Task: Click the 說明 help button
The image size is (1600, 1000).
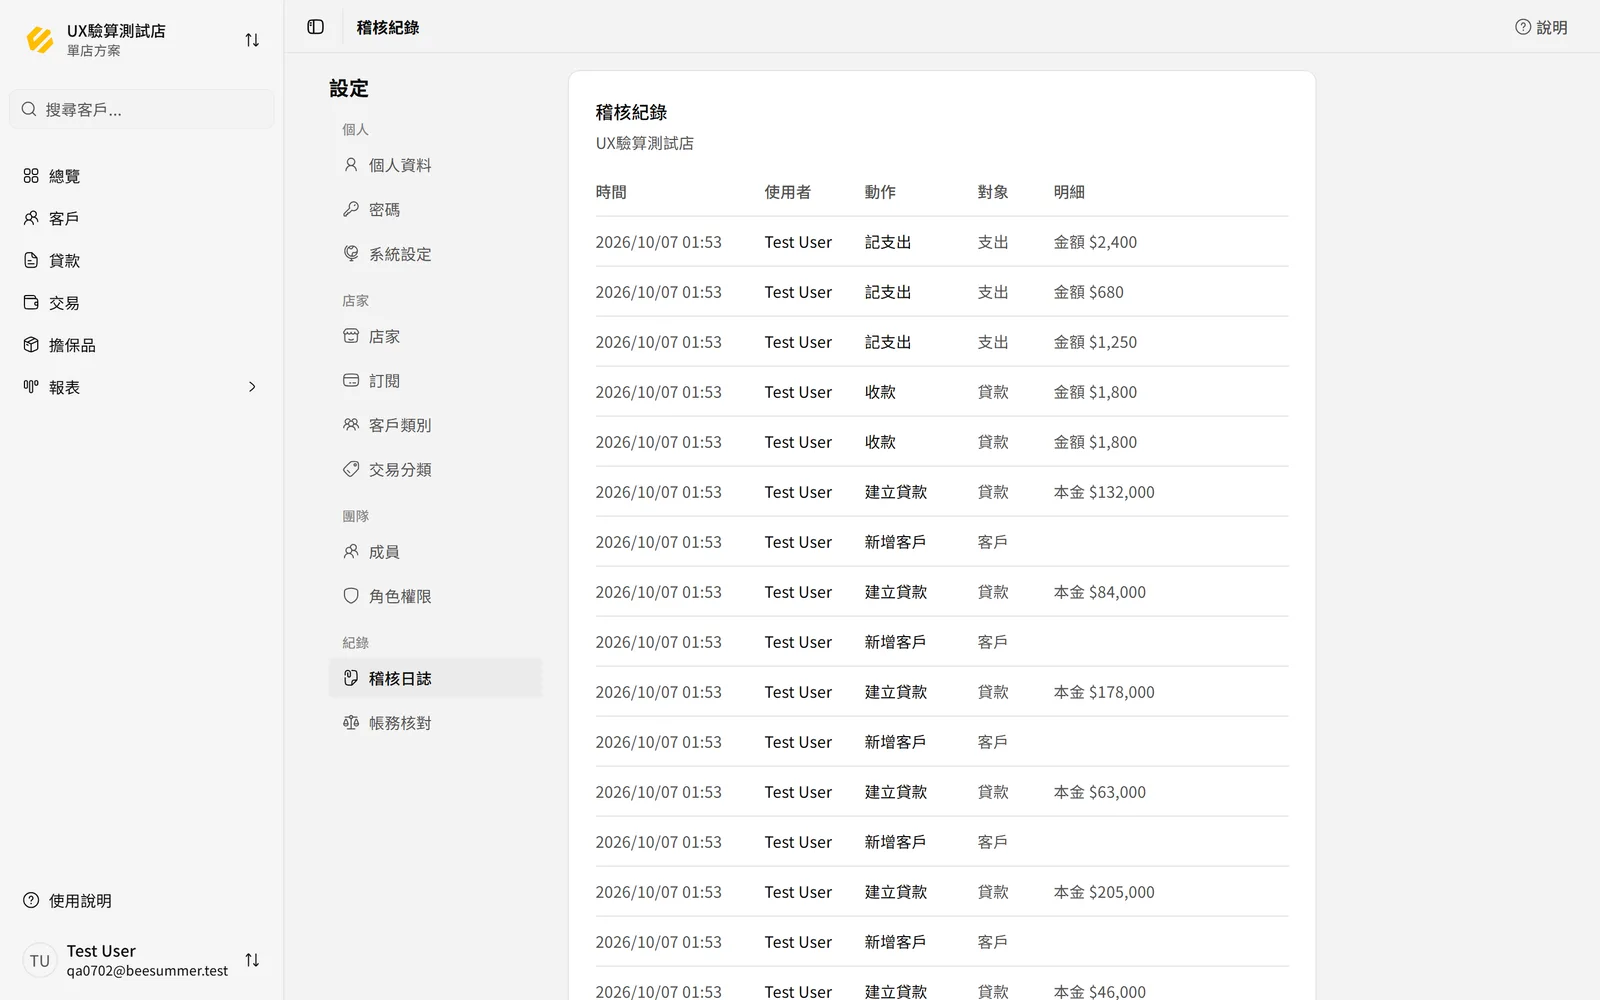Action: 1541,27
